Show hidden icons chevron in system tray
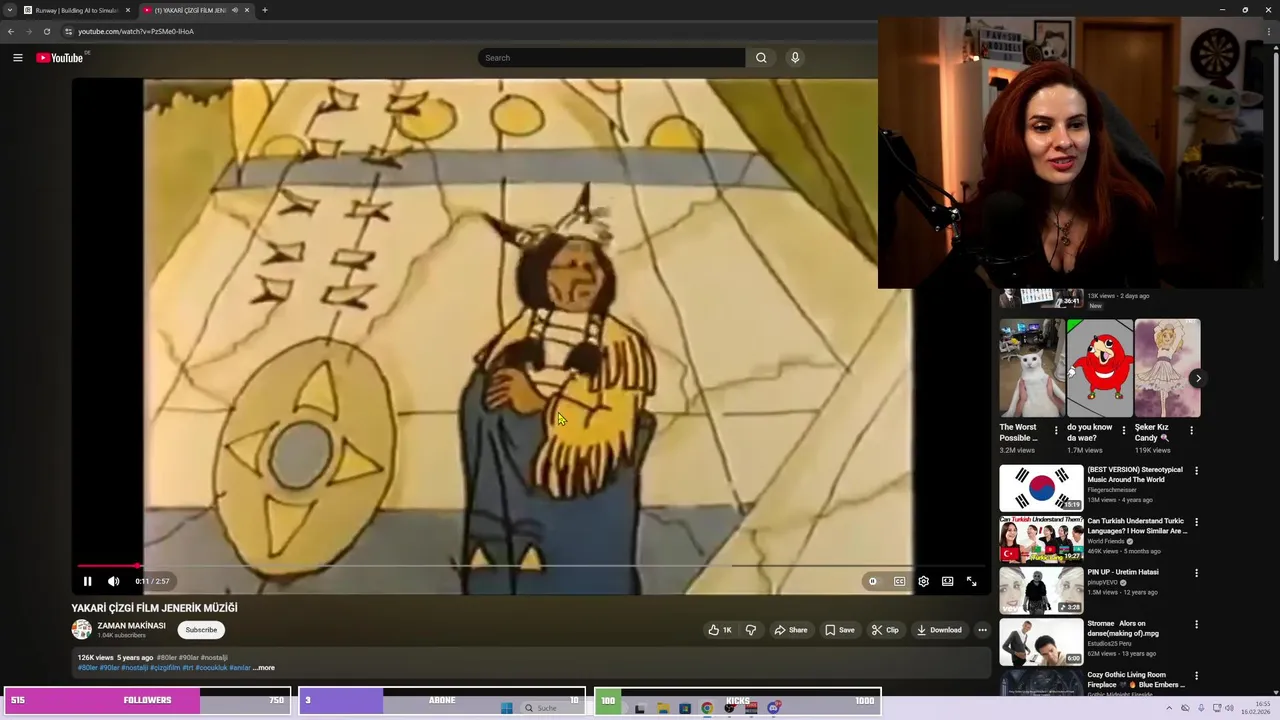The height and width of the screenshot is (720, 1280). pyautogui.click(x=1171, y=708)
